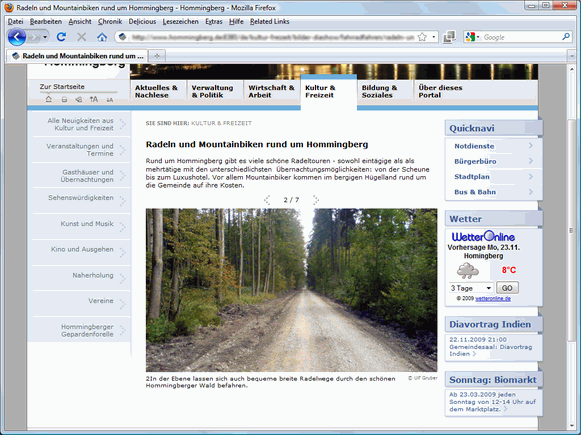This screenshot has width=581, height=435.
Task: Open the Datei menu
Action: tap(16, 21)
